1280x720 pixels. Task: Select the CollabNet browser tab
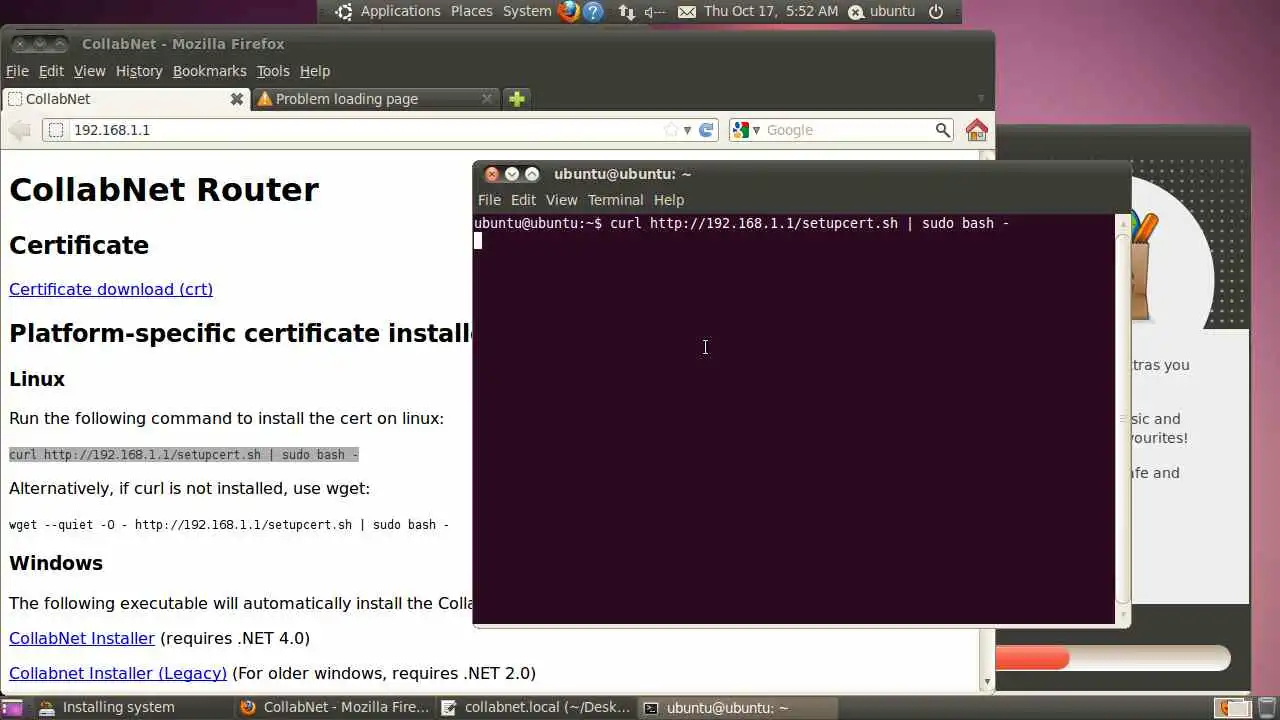[x=126, y=99]
